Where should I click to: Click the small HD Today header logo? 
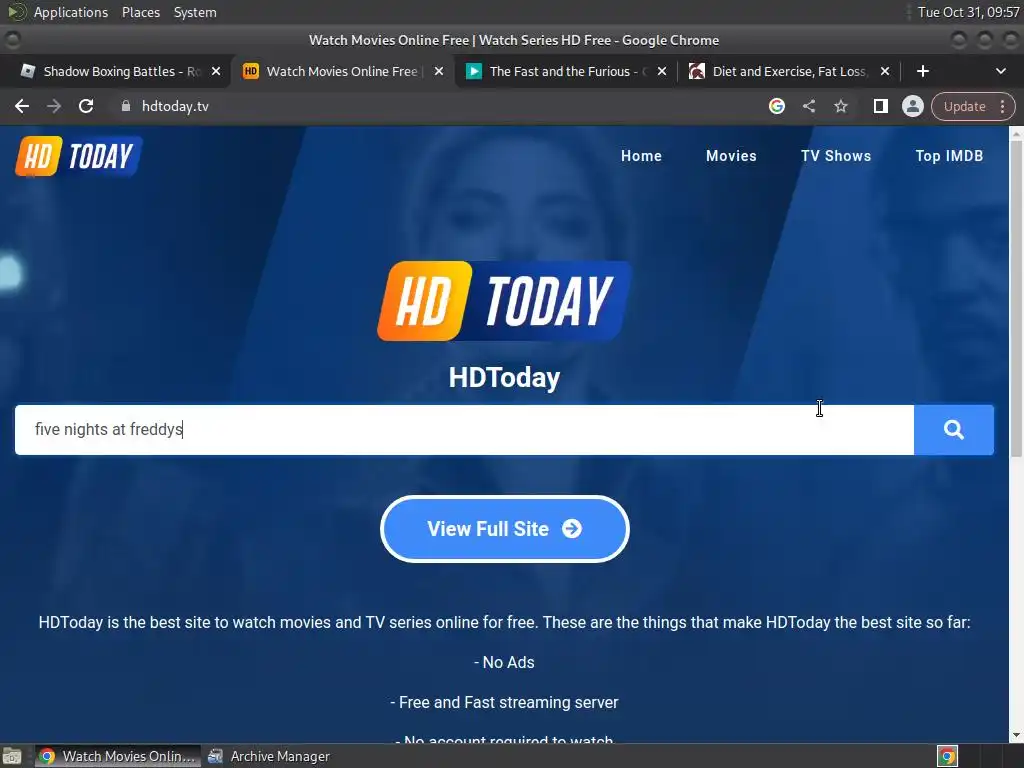point(78,156)
